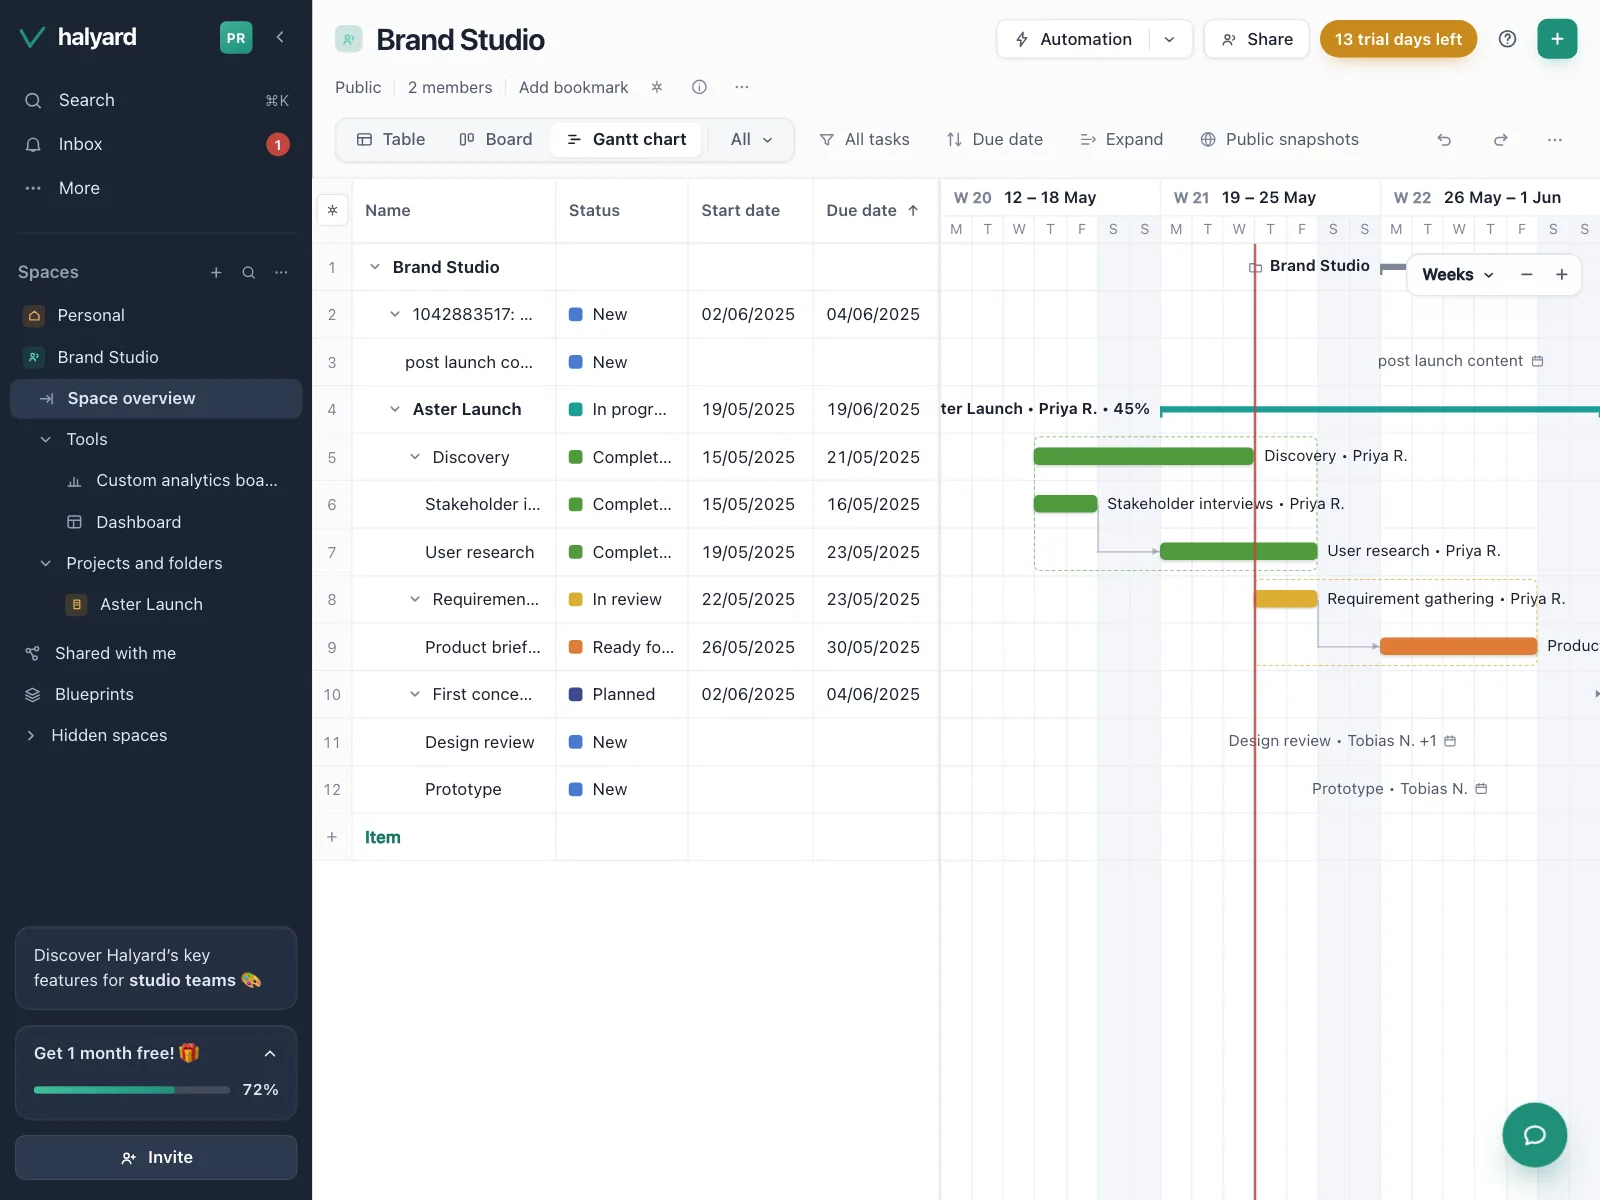Zoom in the Gantt timeline
The width and height of the screenshot is (1600, 1200).
(x=1562, y=275)
